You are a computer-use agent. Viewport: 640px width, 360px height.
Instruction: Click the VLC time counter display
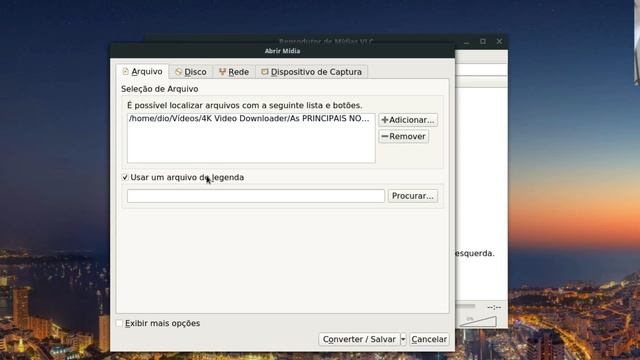click(494, 307)
